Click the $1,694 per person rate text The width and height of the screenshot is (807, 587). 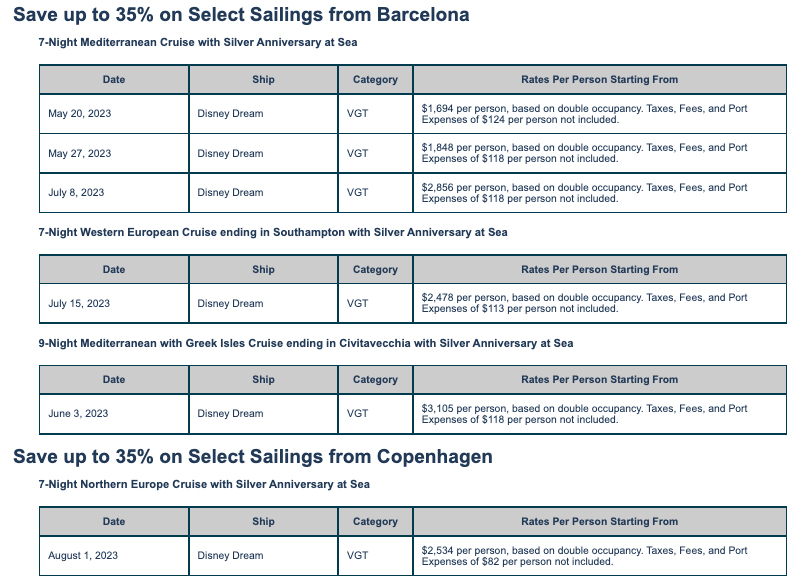584,114
